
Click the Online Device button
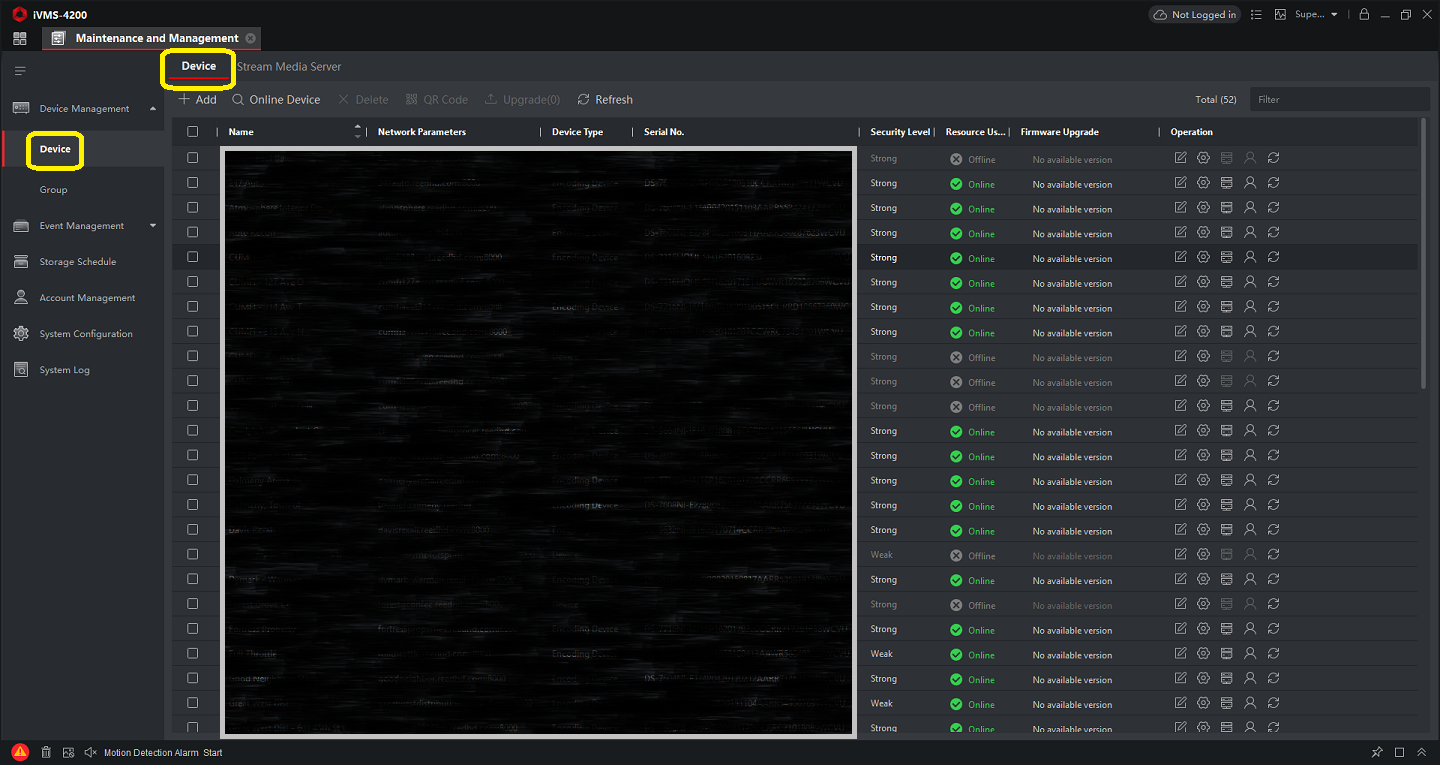tap(276, 100)
